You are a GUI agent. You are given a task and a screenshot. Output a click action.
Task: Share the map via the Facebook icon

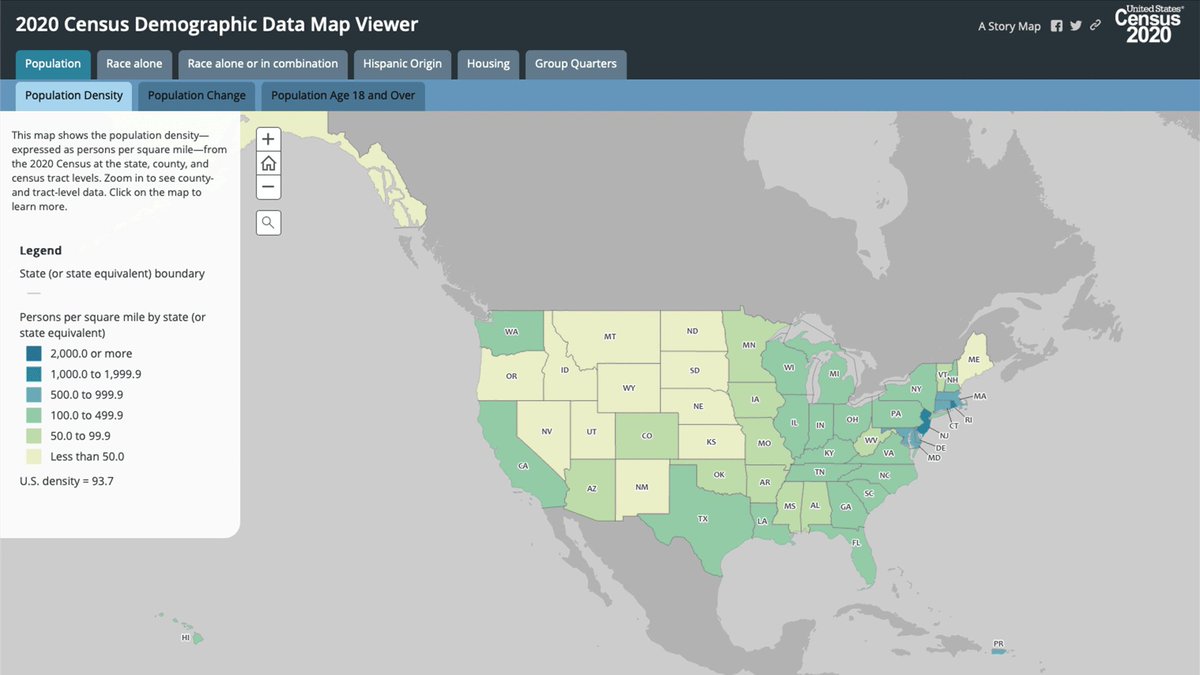(x=1057, y=25)
